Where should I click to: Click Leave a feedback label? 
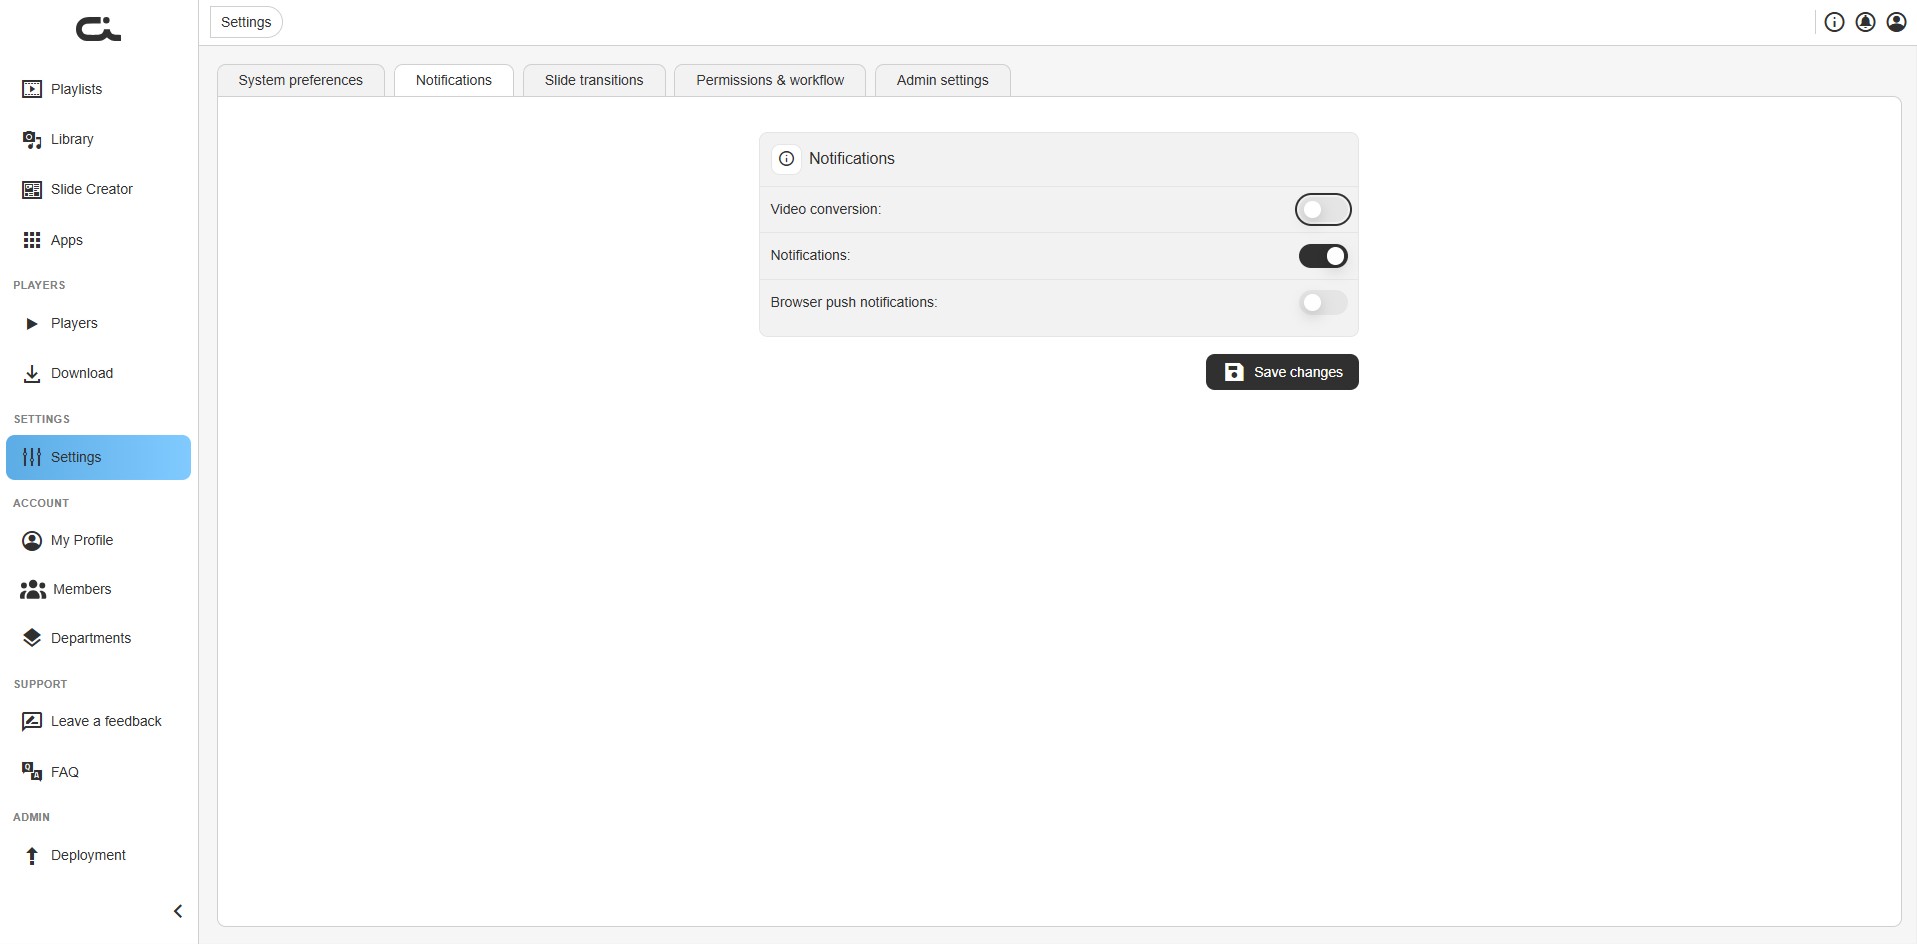pyautogui.click(x=106, y=721)
